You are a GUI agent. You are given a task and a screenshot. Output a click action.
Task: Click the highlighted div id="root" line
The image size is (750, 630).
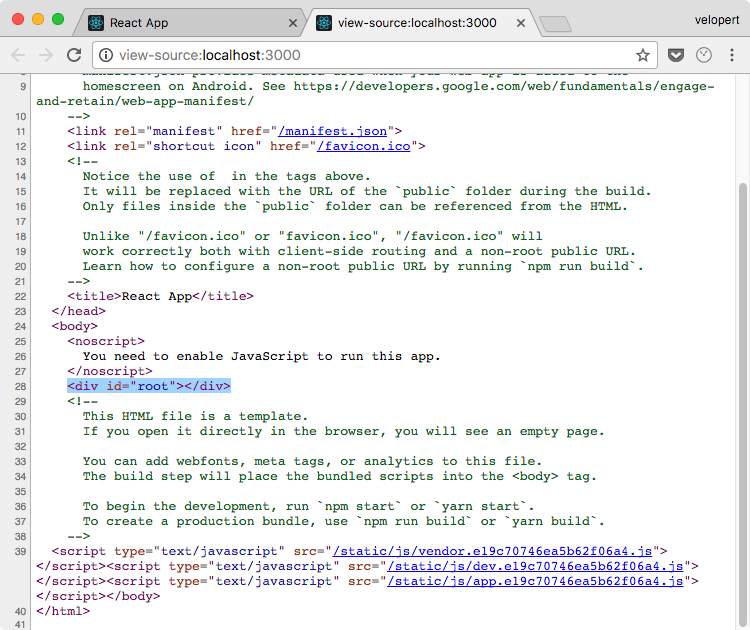(x=149, y=386)
